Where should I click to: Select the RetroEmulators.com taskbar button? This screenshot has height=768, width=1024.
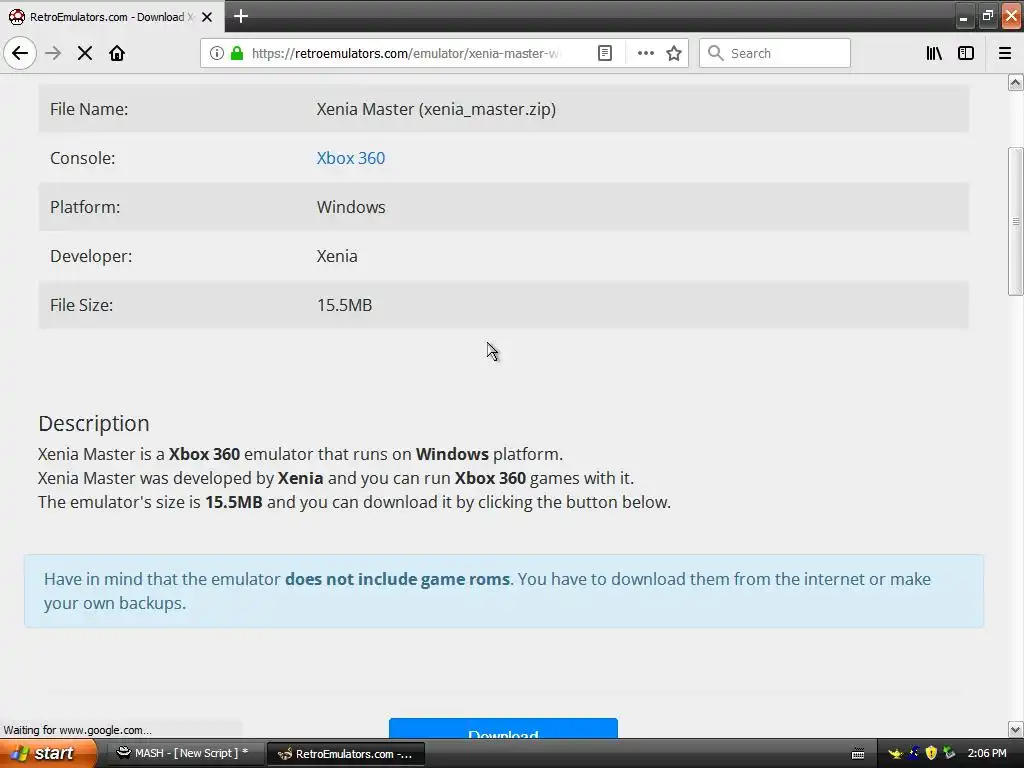(x=346, y=754)
